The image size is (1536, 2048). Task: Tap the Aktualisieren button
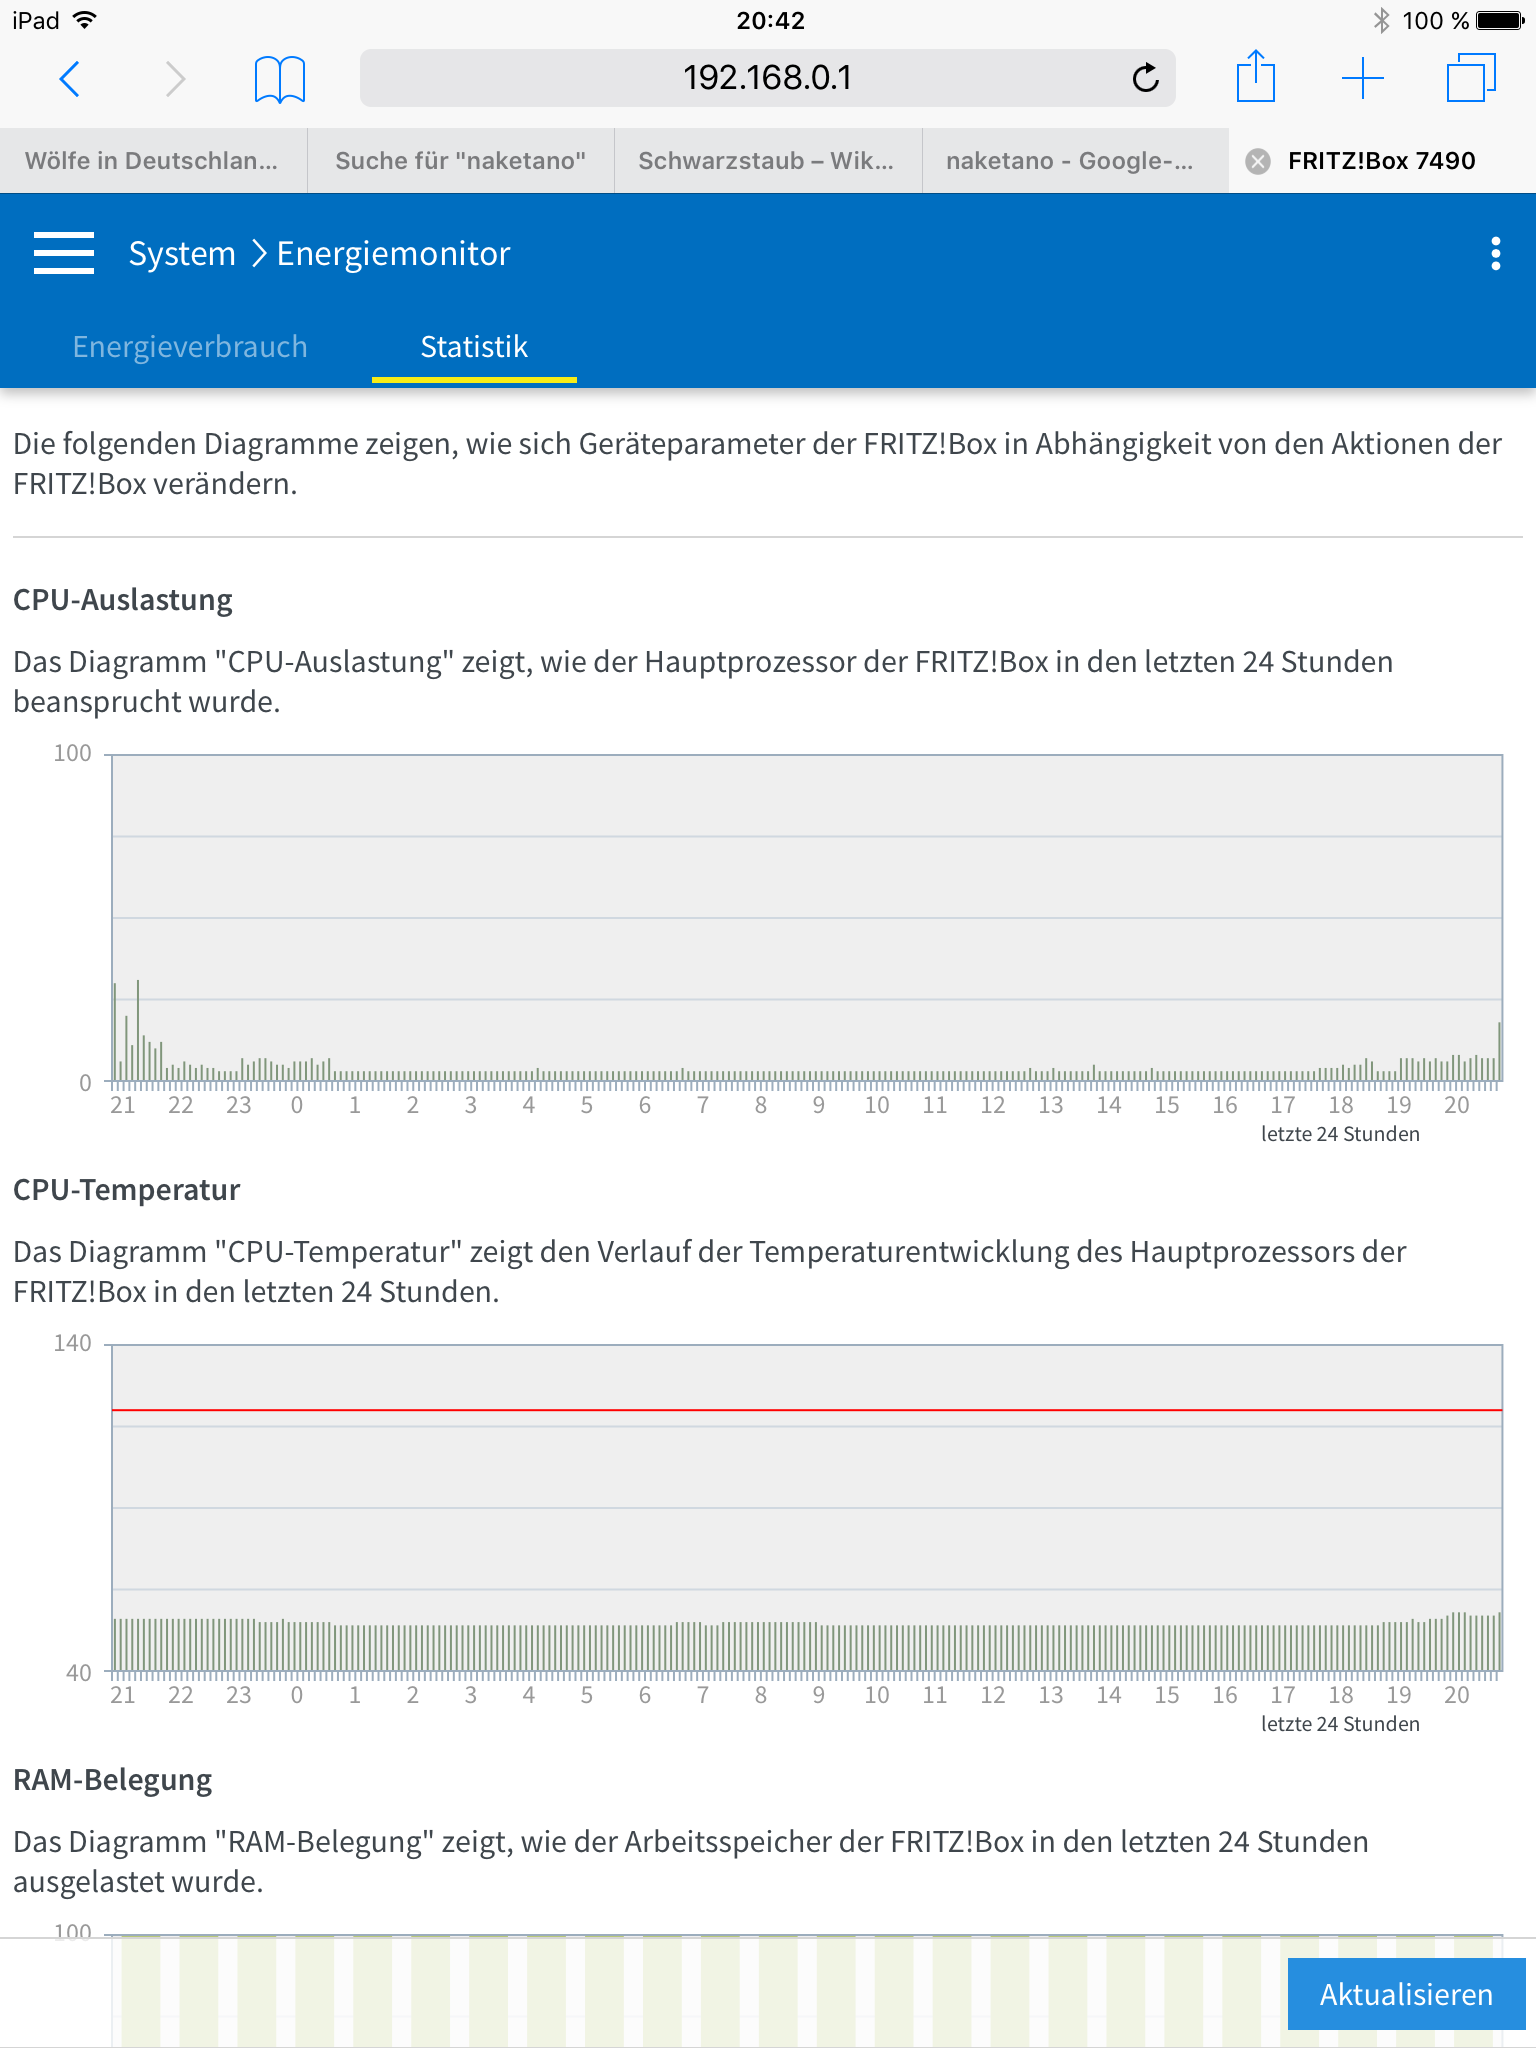coord(1406,1994)
